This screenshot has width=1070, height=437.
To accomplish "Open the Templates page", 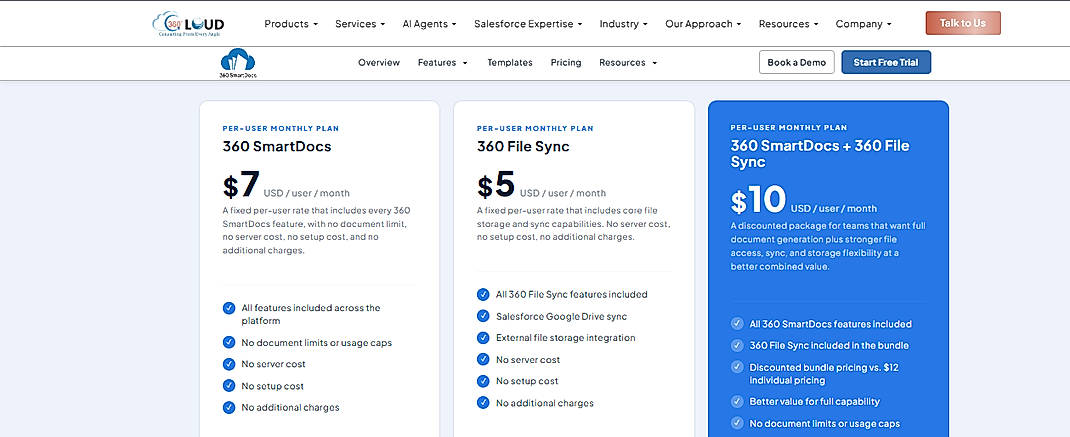I will [510, 62].
